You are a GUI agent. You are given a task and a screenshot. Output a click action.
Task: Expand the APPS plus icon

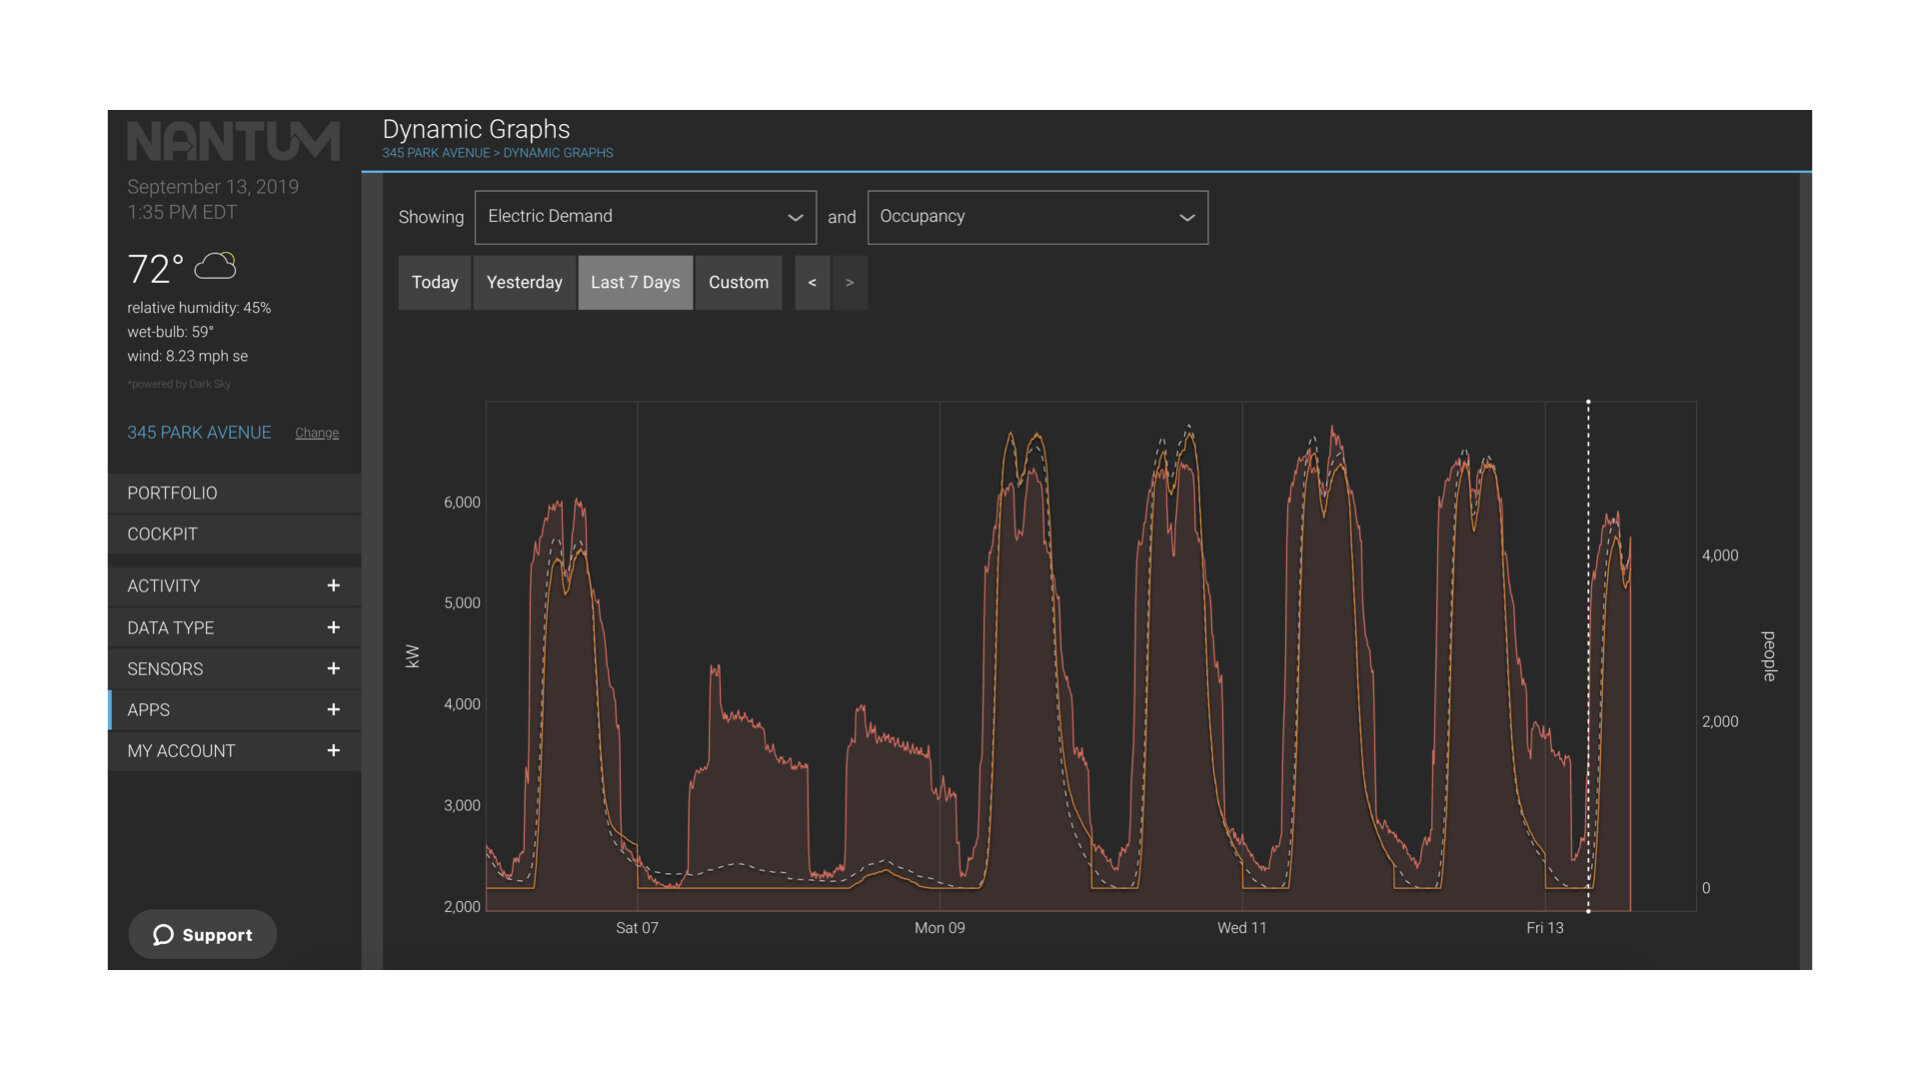pyautogui.click(x=333, y=710)
